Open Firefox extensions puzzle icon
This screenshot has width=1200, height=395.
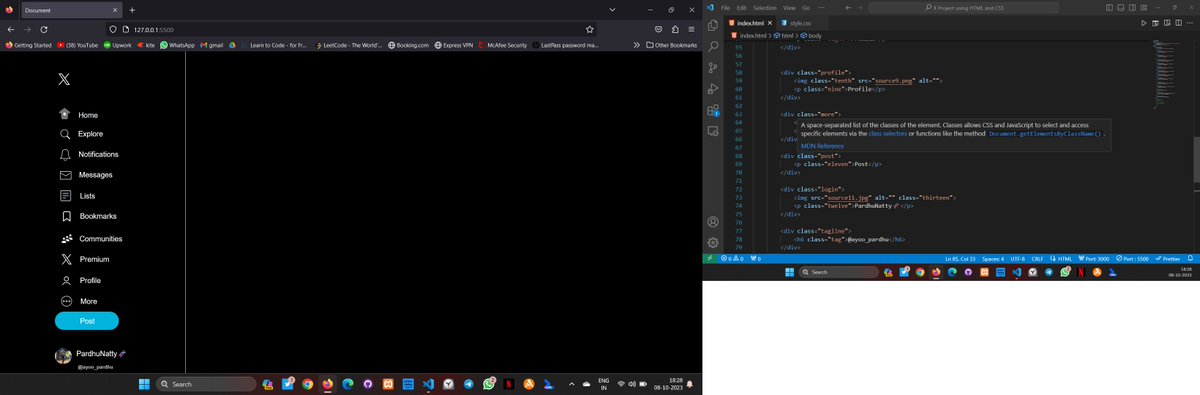(675, 30)
